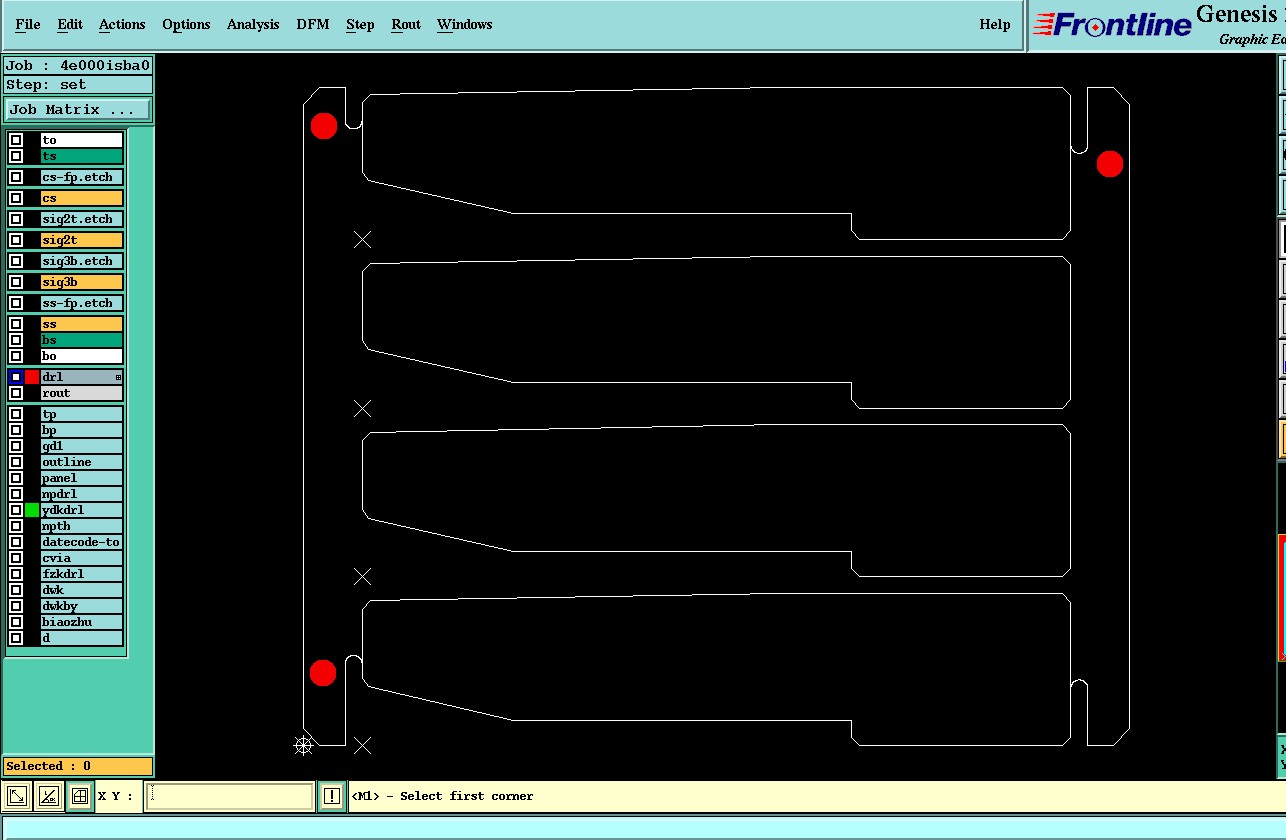Toggle the datecode-to layer checkbox
1286x840 pixels.
point(16,542)
